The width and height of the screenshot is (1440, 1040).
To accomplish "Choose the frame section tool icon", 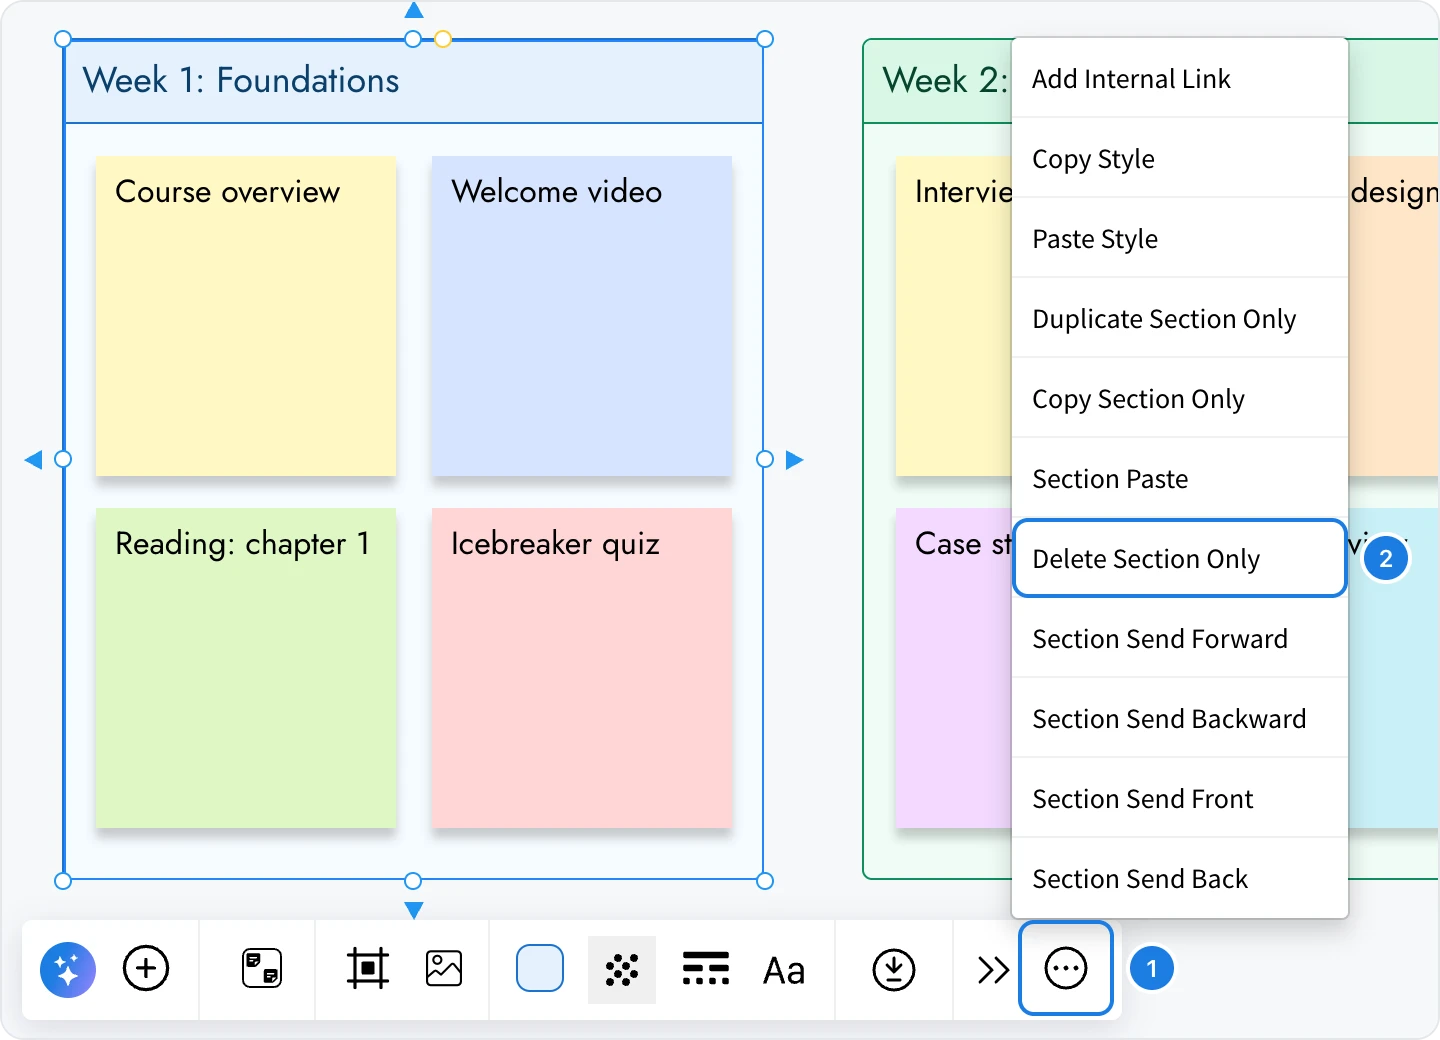I will (368, 969).
